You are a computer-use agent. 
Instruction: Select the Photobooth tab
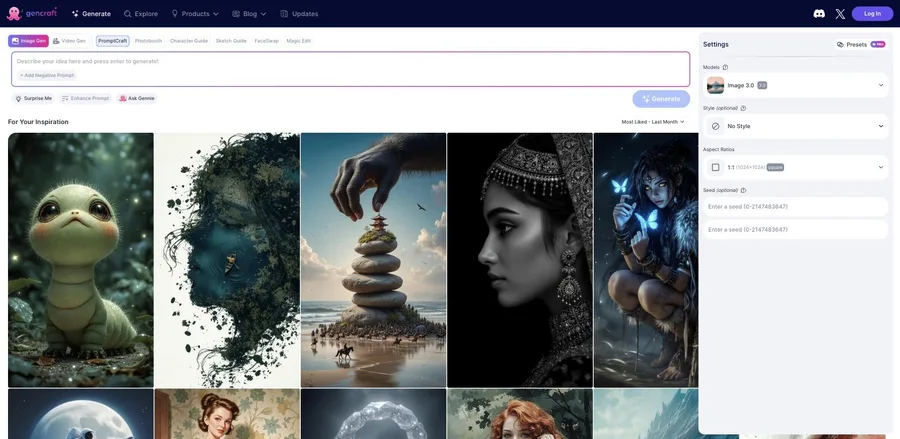tap(148, 41)
